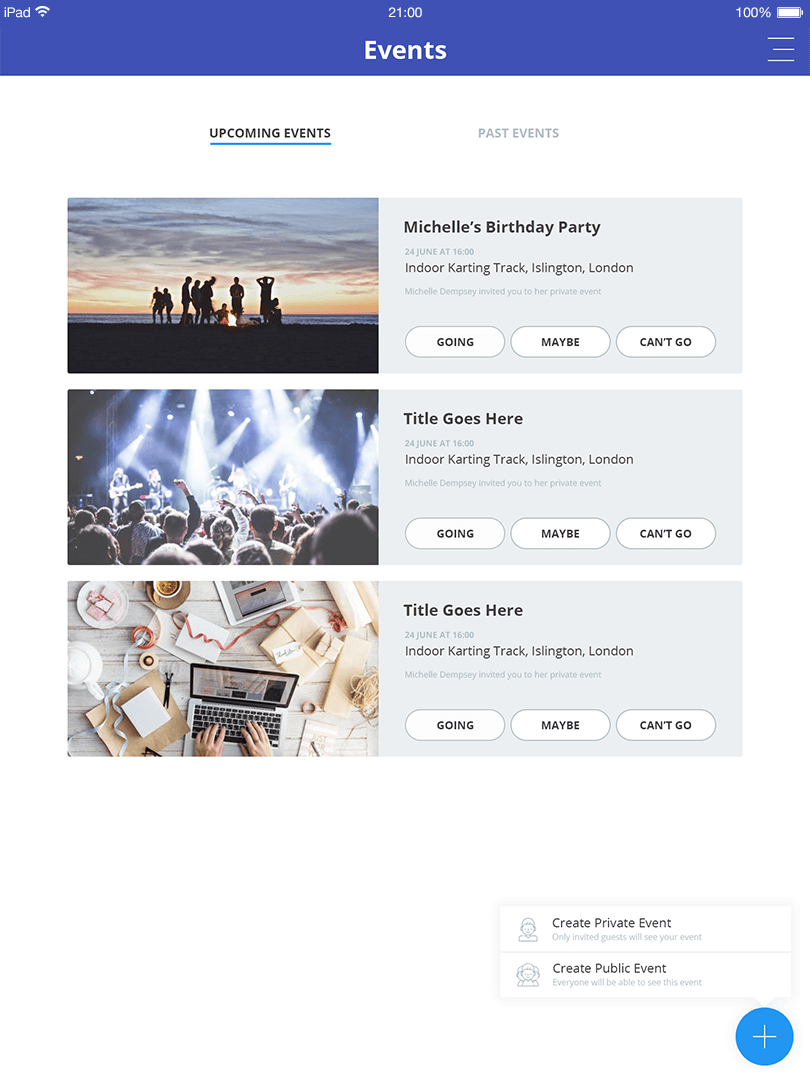The image size is (810, 1081).
Task: Select Create Private Event option
Action: [645, 929]
